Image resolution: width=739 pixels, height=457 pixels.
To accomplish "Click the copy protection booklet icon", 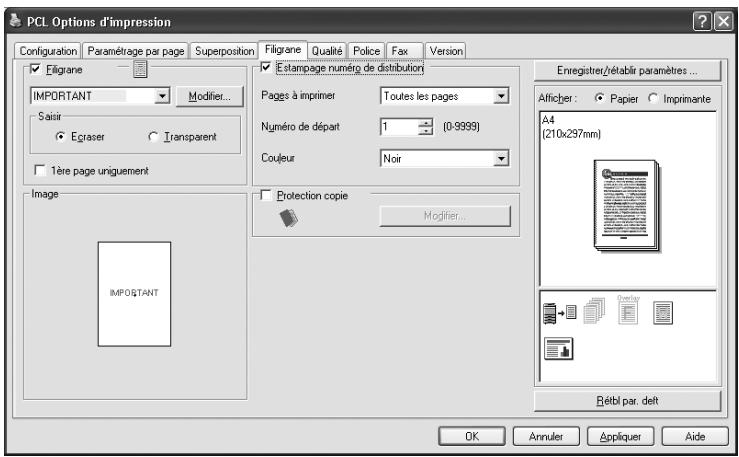I will [x=288, y=218].
